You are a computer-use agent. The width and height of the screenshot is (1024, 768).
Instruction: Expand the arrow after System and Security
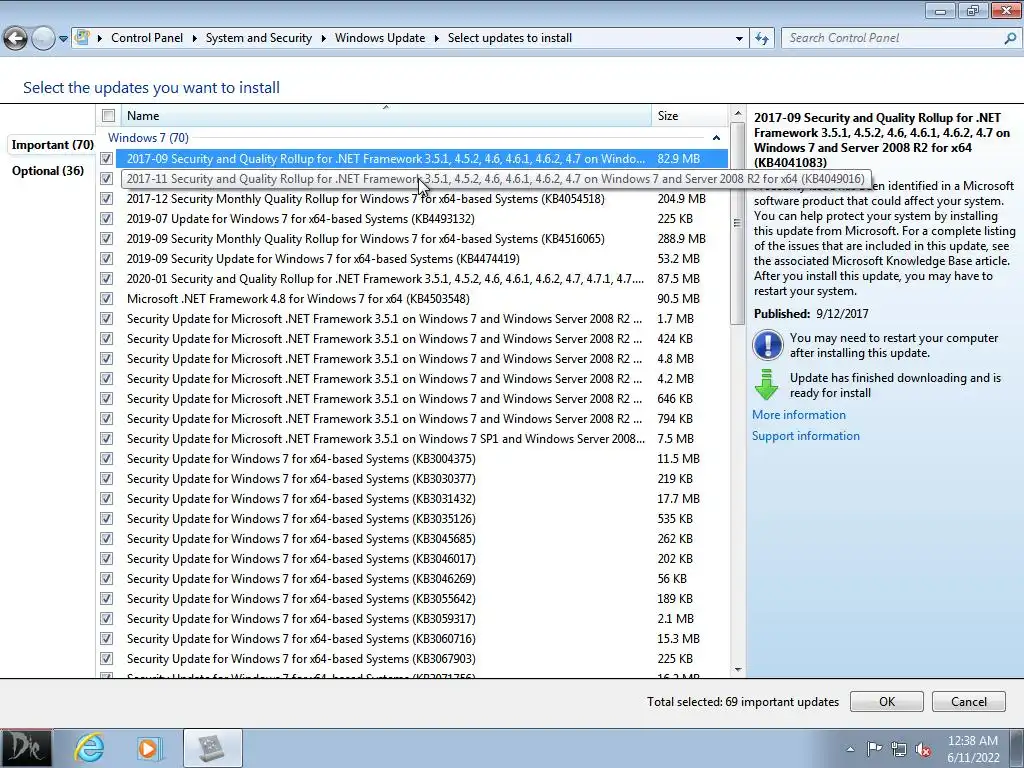[323, 38]
